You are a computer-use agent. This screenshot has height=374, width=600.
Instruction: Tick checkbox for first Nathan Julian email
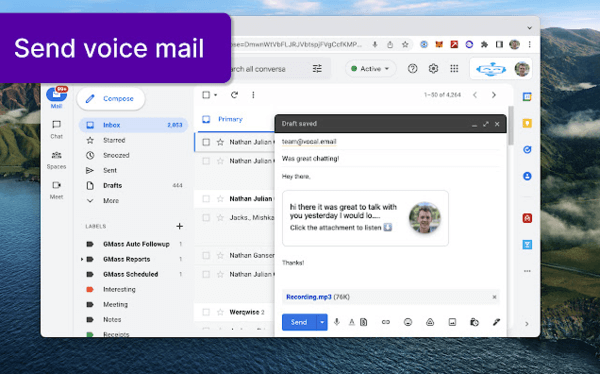pyautogui.click(x=206, y=142)
